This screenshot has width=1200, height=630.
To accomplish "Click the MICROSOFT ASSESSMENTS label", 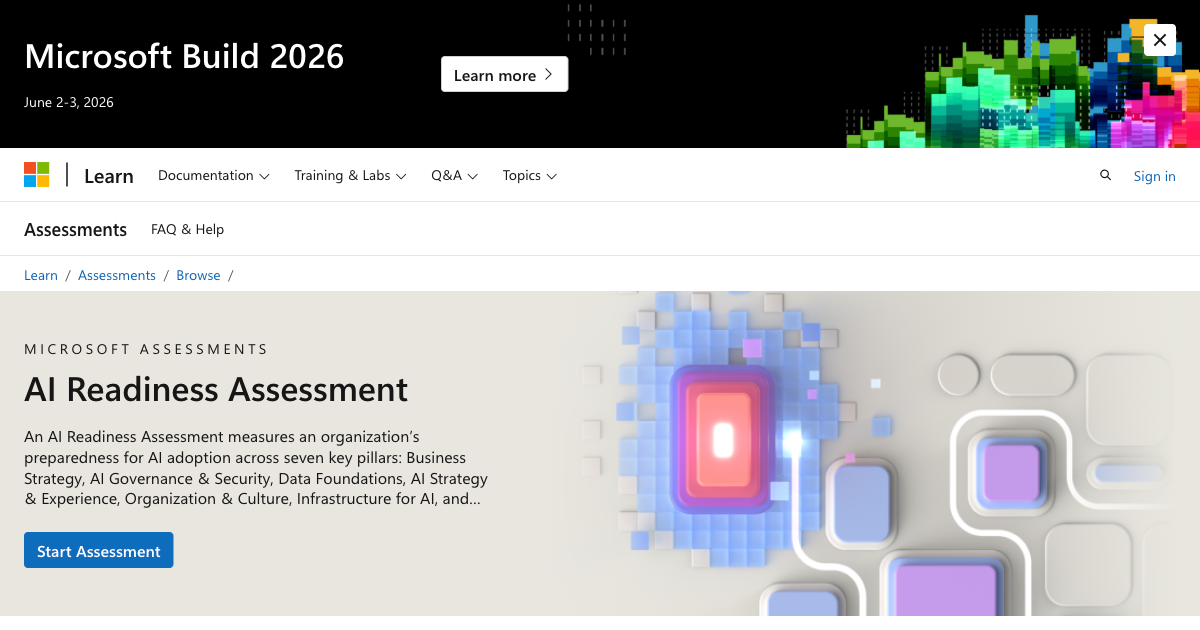I will tap(146, 349).
